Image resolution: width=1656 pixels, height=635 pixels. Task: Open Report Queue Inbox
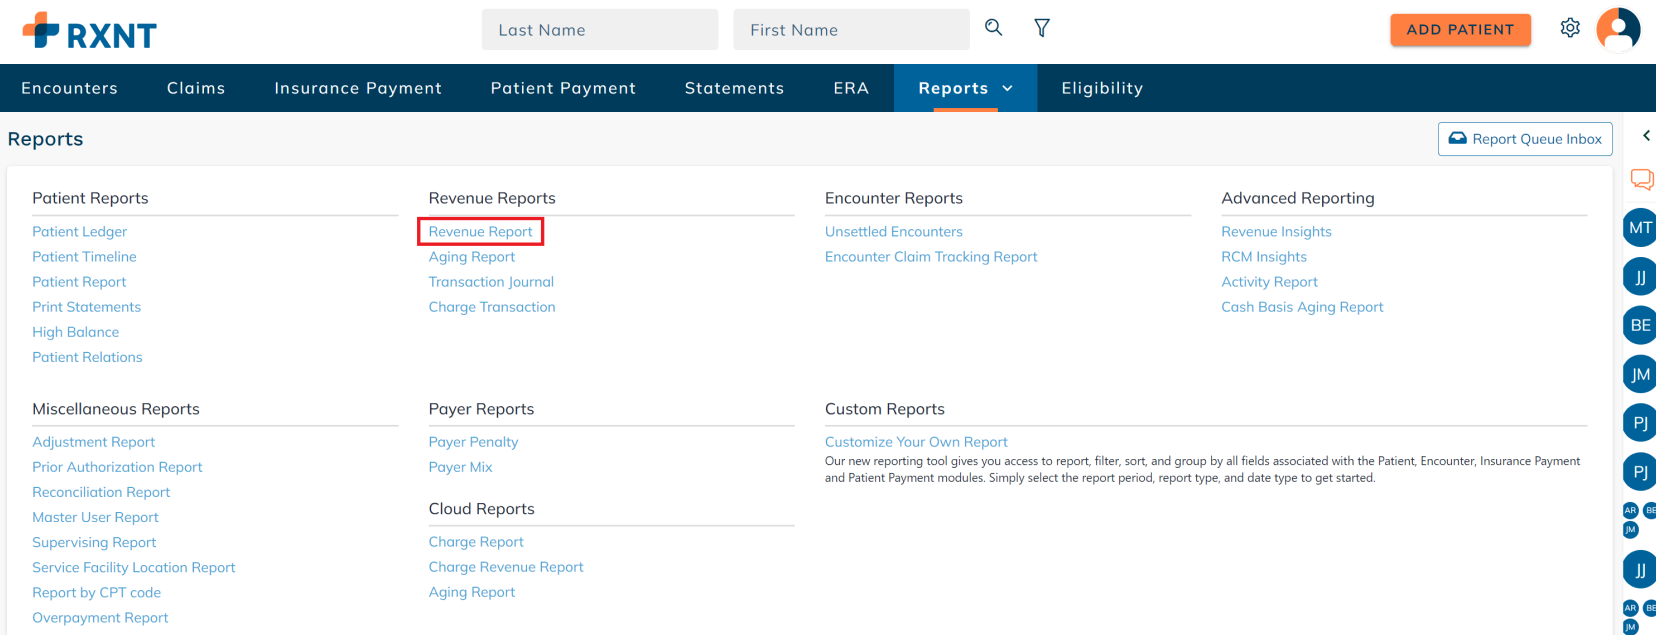(1525, 139)
